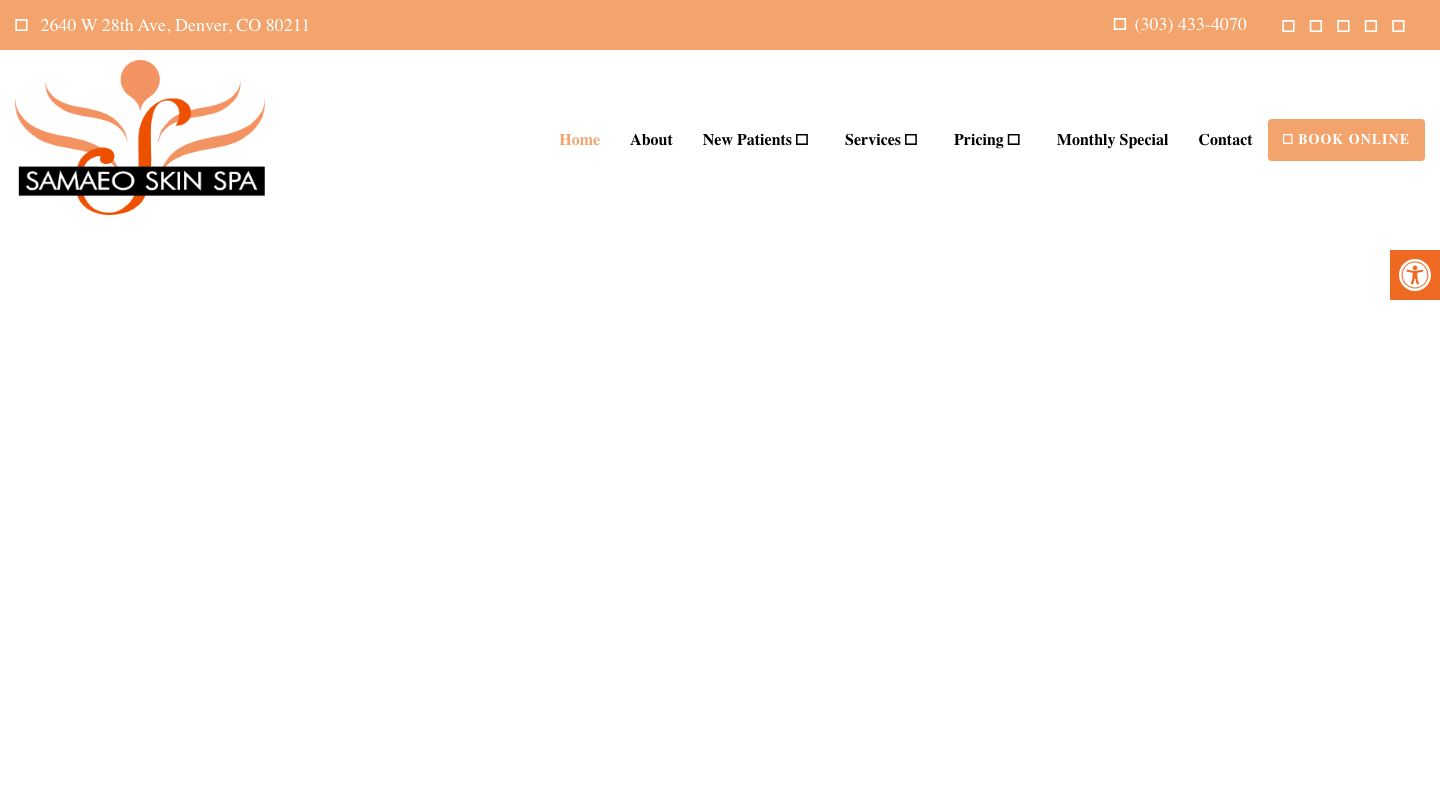Viewport: 1440px width, 810px height.
Task: Open the fourth social media icon in top bar
Action: point(1371,26)
